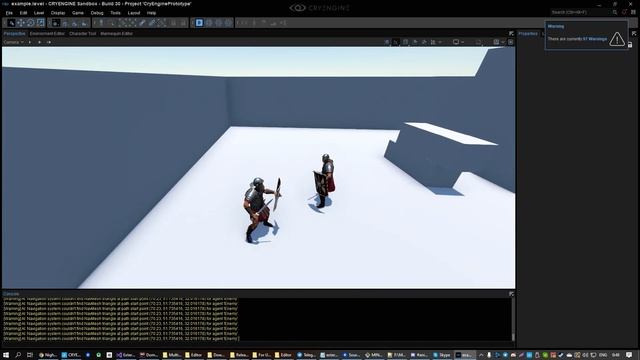Open the Help menu
Screen dimensions: 640x360
point(151,13)
